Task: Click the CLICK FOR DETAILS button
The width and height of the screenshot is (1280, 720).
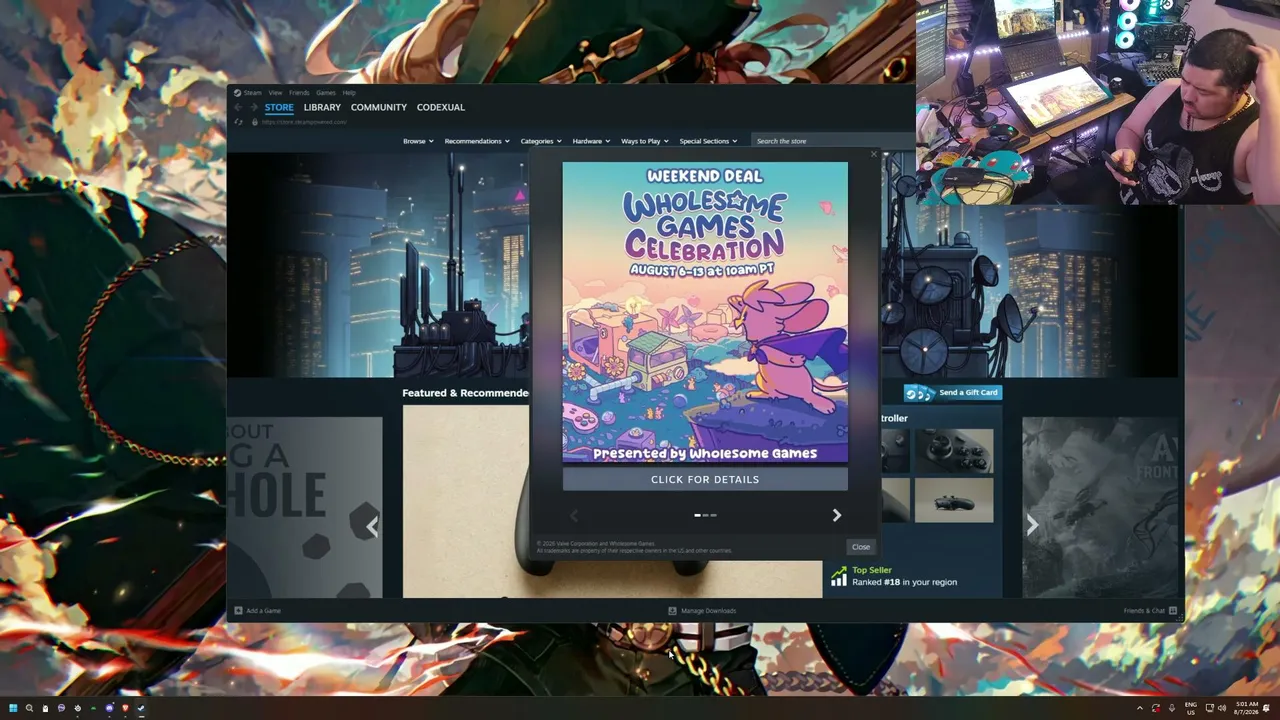Action: [x=705, y=479]
